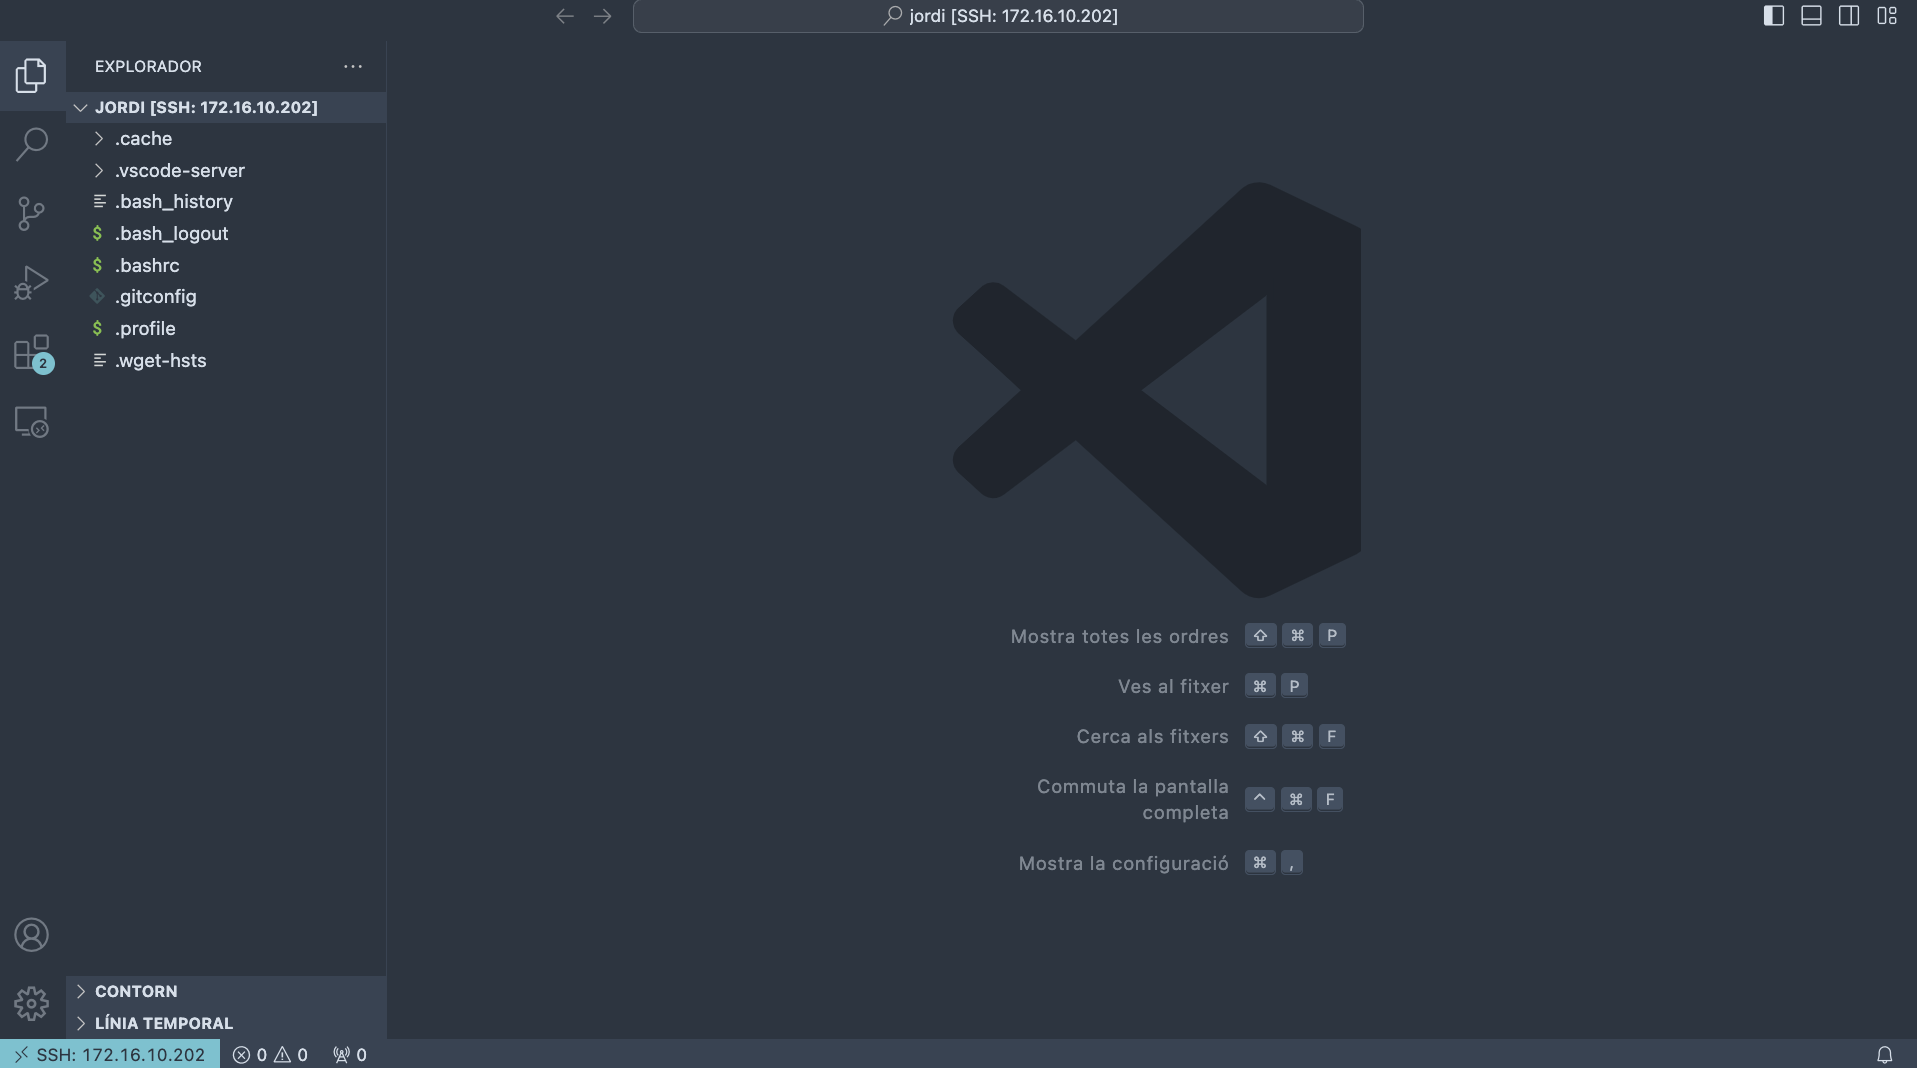Click the command center search field
1917x1068 pixels.
(998, 16)
